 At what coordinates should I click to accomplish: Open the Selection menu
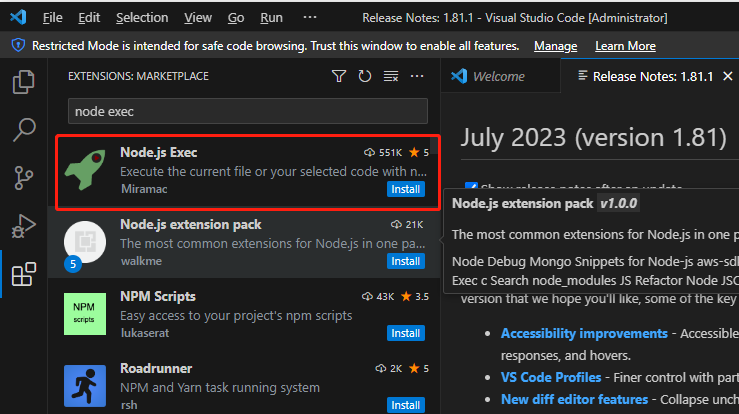[142, 18]
